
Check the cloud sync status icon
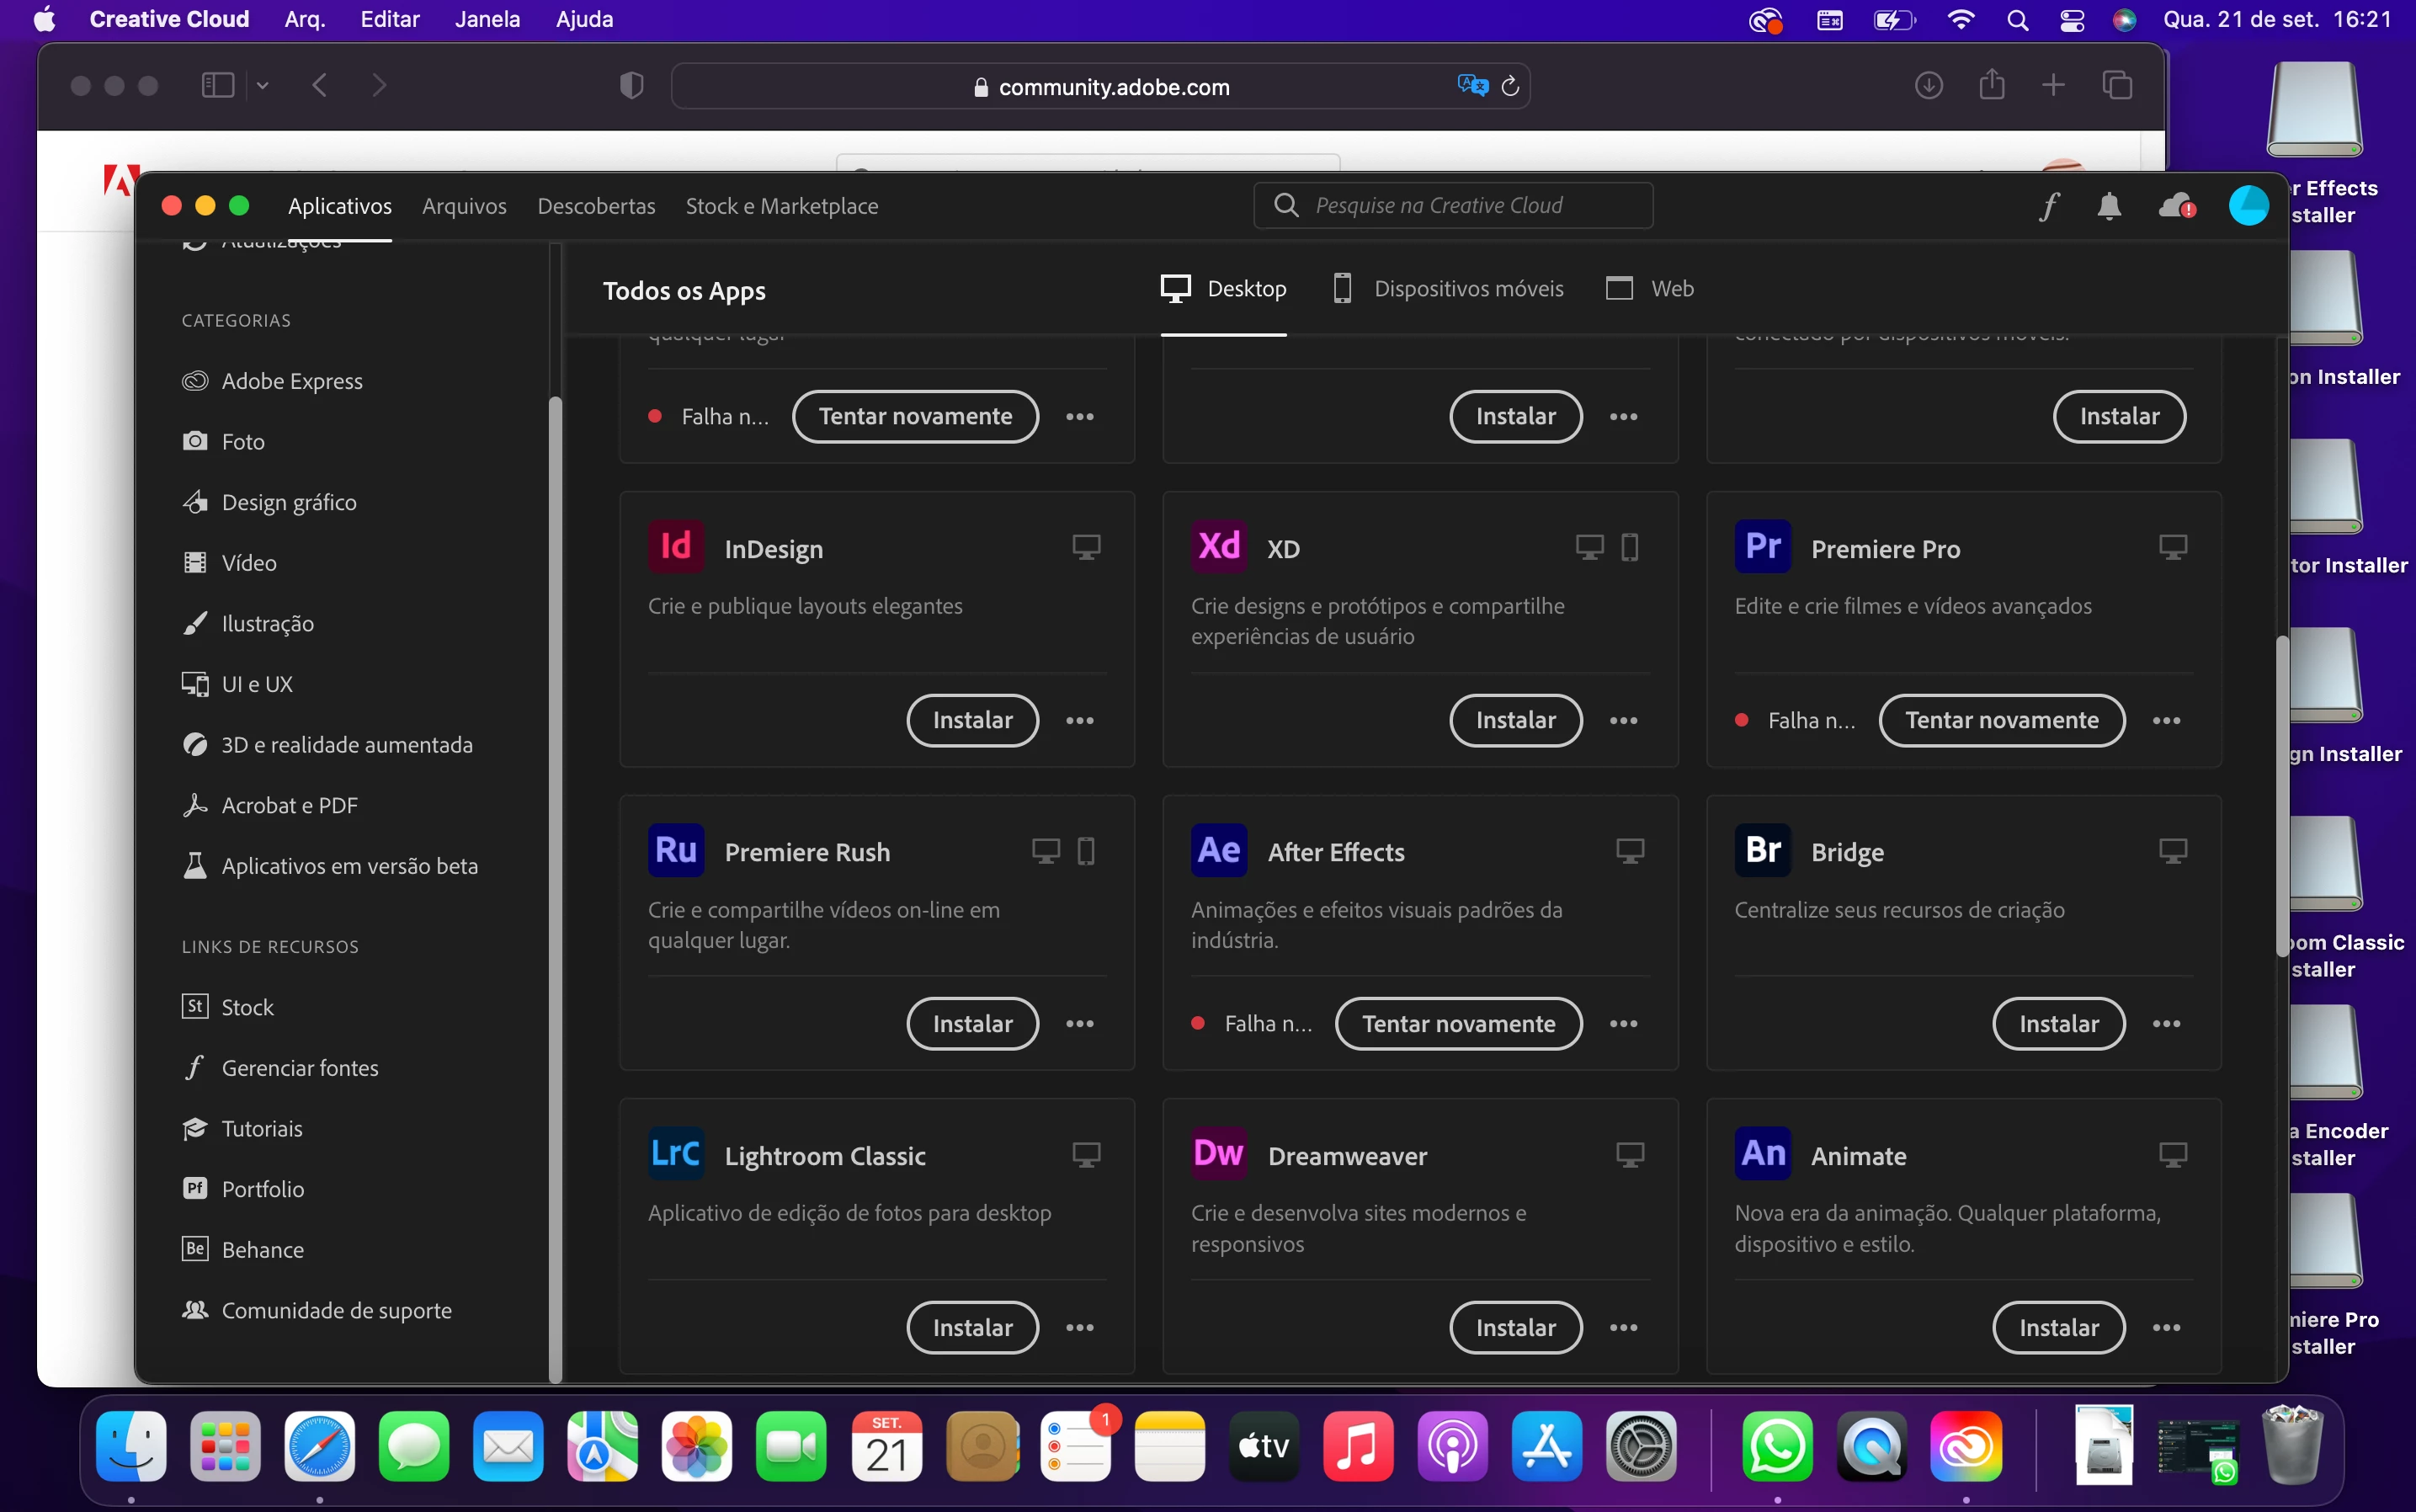pyautogui.click(x=2177, y=206)
